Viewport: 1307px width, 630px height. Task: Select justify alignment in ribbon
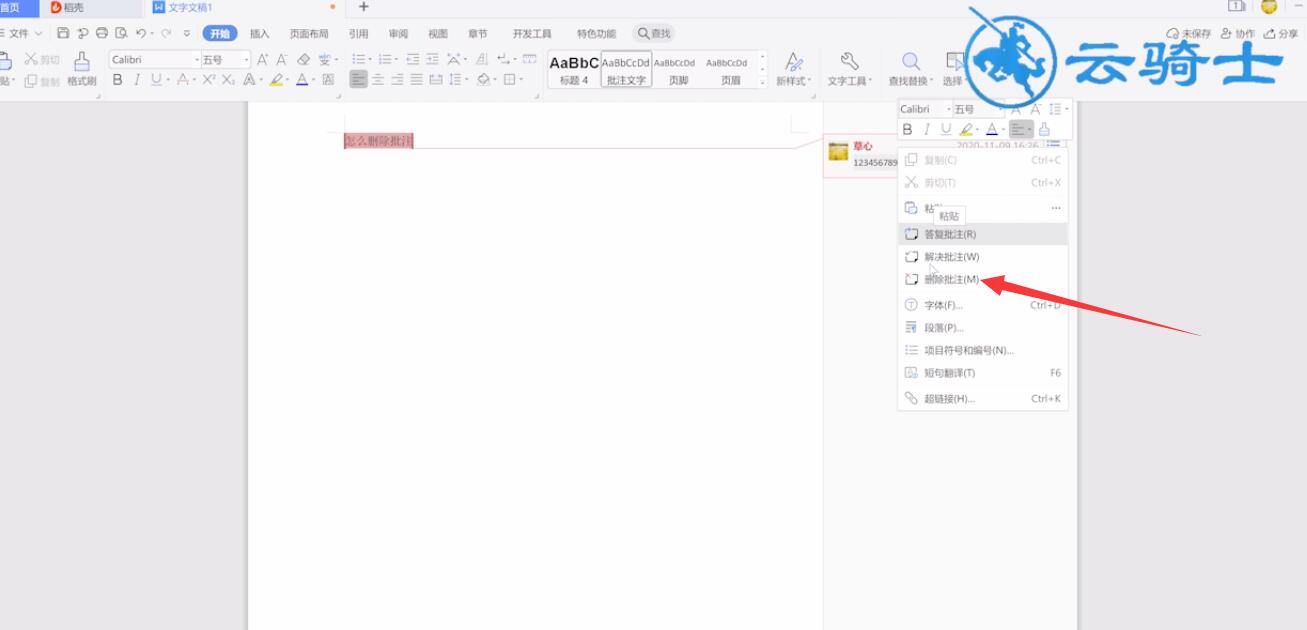[416, 80]
